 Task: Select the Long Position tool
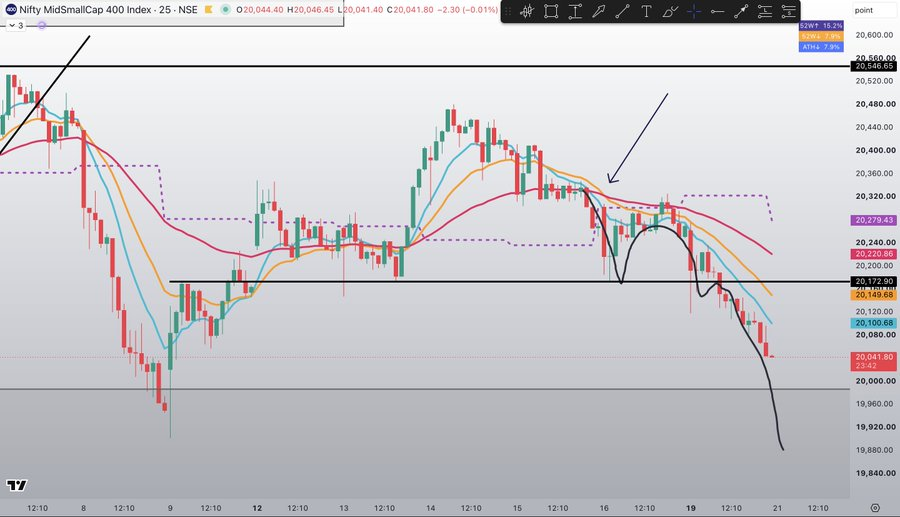tap(765, 11)
